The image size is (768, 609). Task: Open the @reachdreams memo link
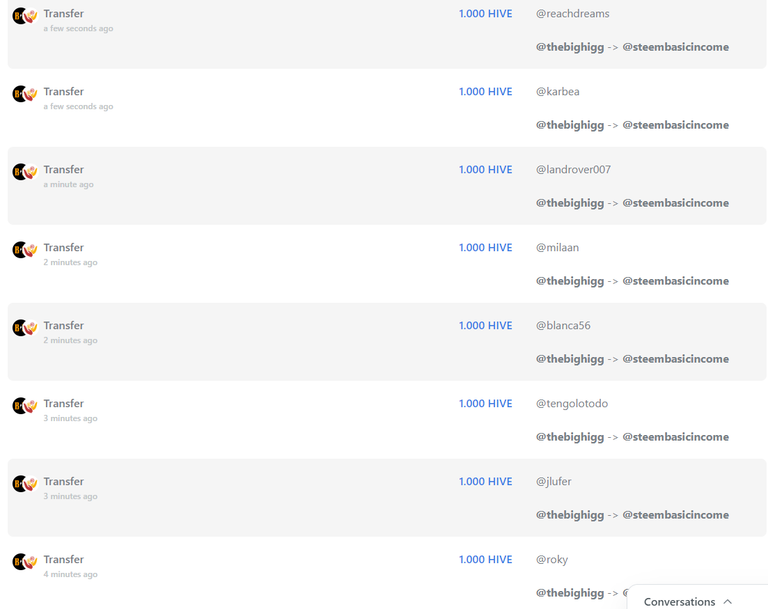click(573, 14)
